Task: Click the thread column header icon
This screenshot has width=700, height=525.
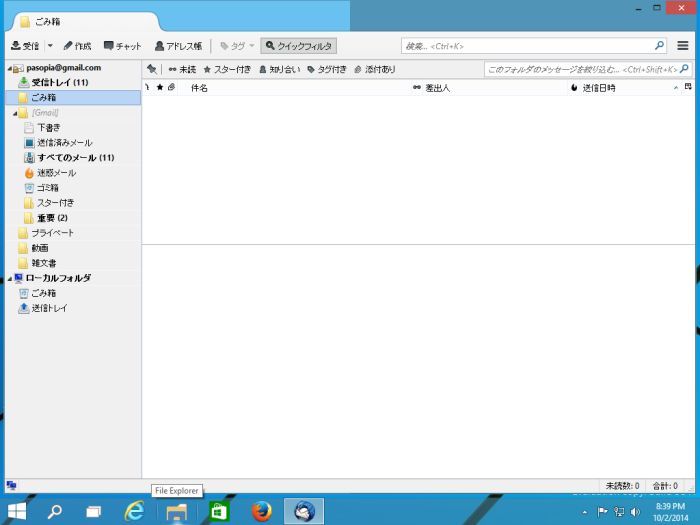Action: point(147,88)
